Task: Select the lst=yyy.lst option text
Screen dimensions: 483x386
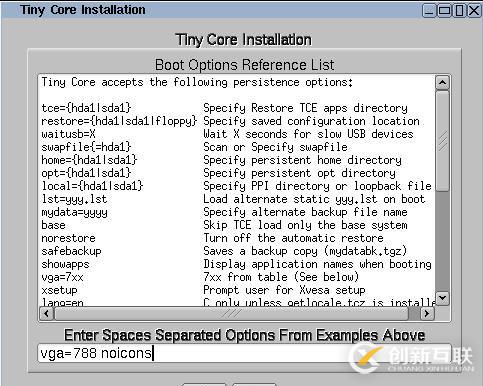Action: click(74, 199)
